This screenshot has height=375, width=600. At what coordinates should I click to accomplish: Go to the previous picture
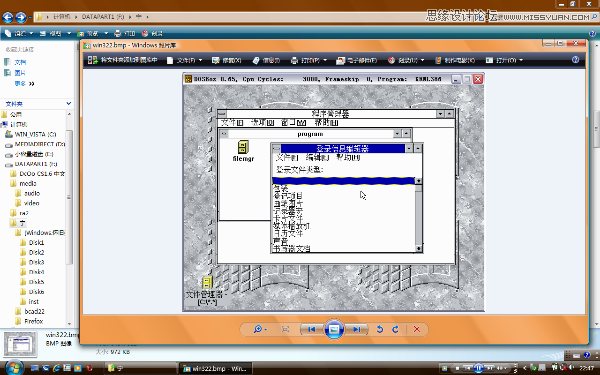(311, 329)
